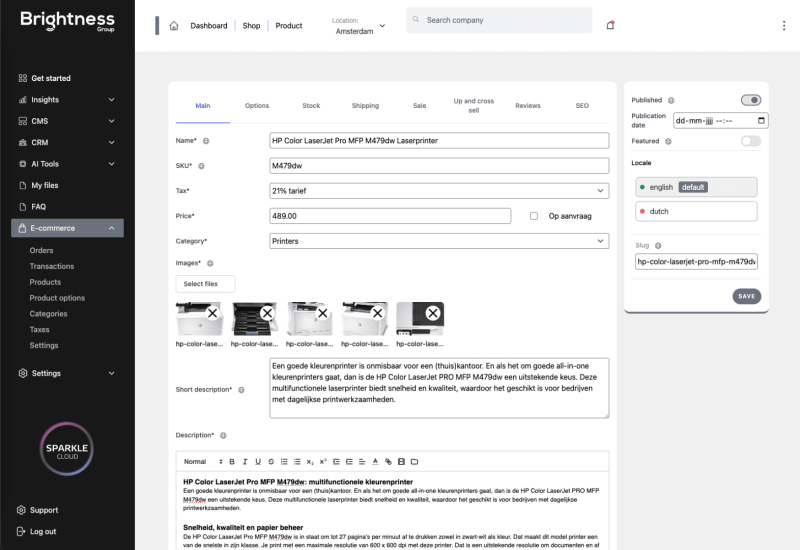This screenshot has width=800, height=550.
Task: Open the Normal paragraph style dropdown
Action: (203, 461)
